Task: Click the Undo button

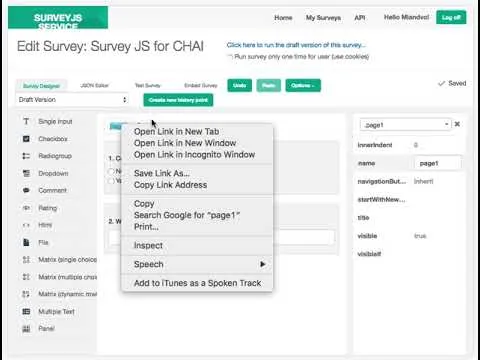Action: point(240,85)
